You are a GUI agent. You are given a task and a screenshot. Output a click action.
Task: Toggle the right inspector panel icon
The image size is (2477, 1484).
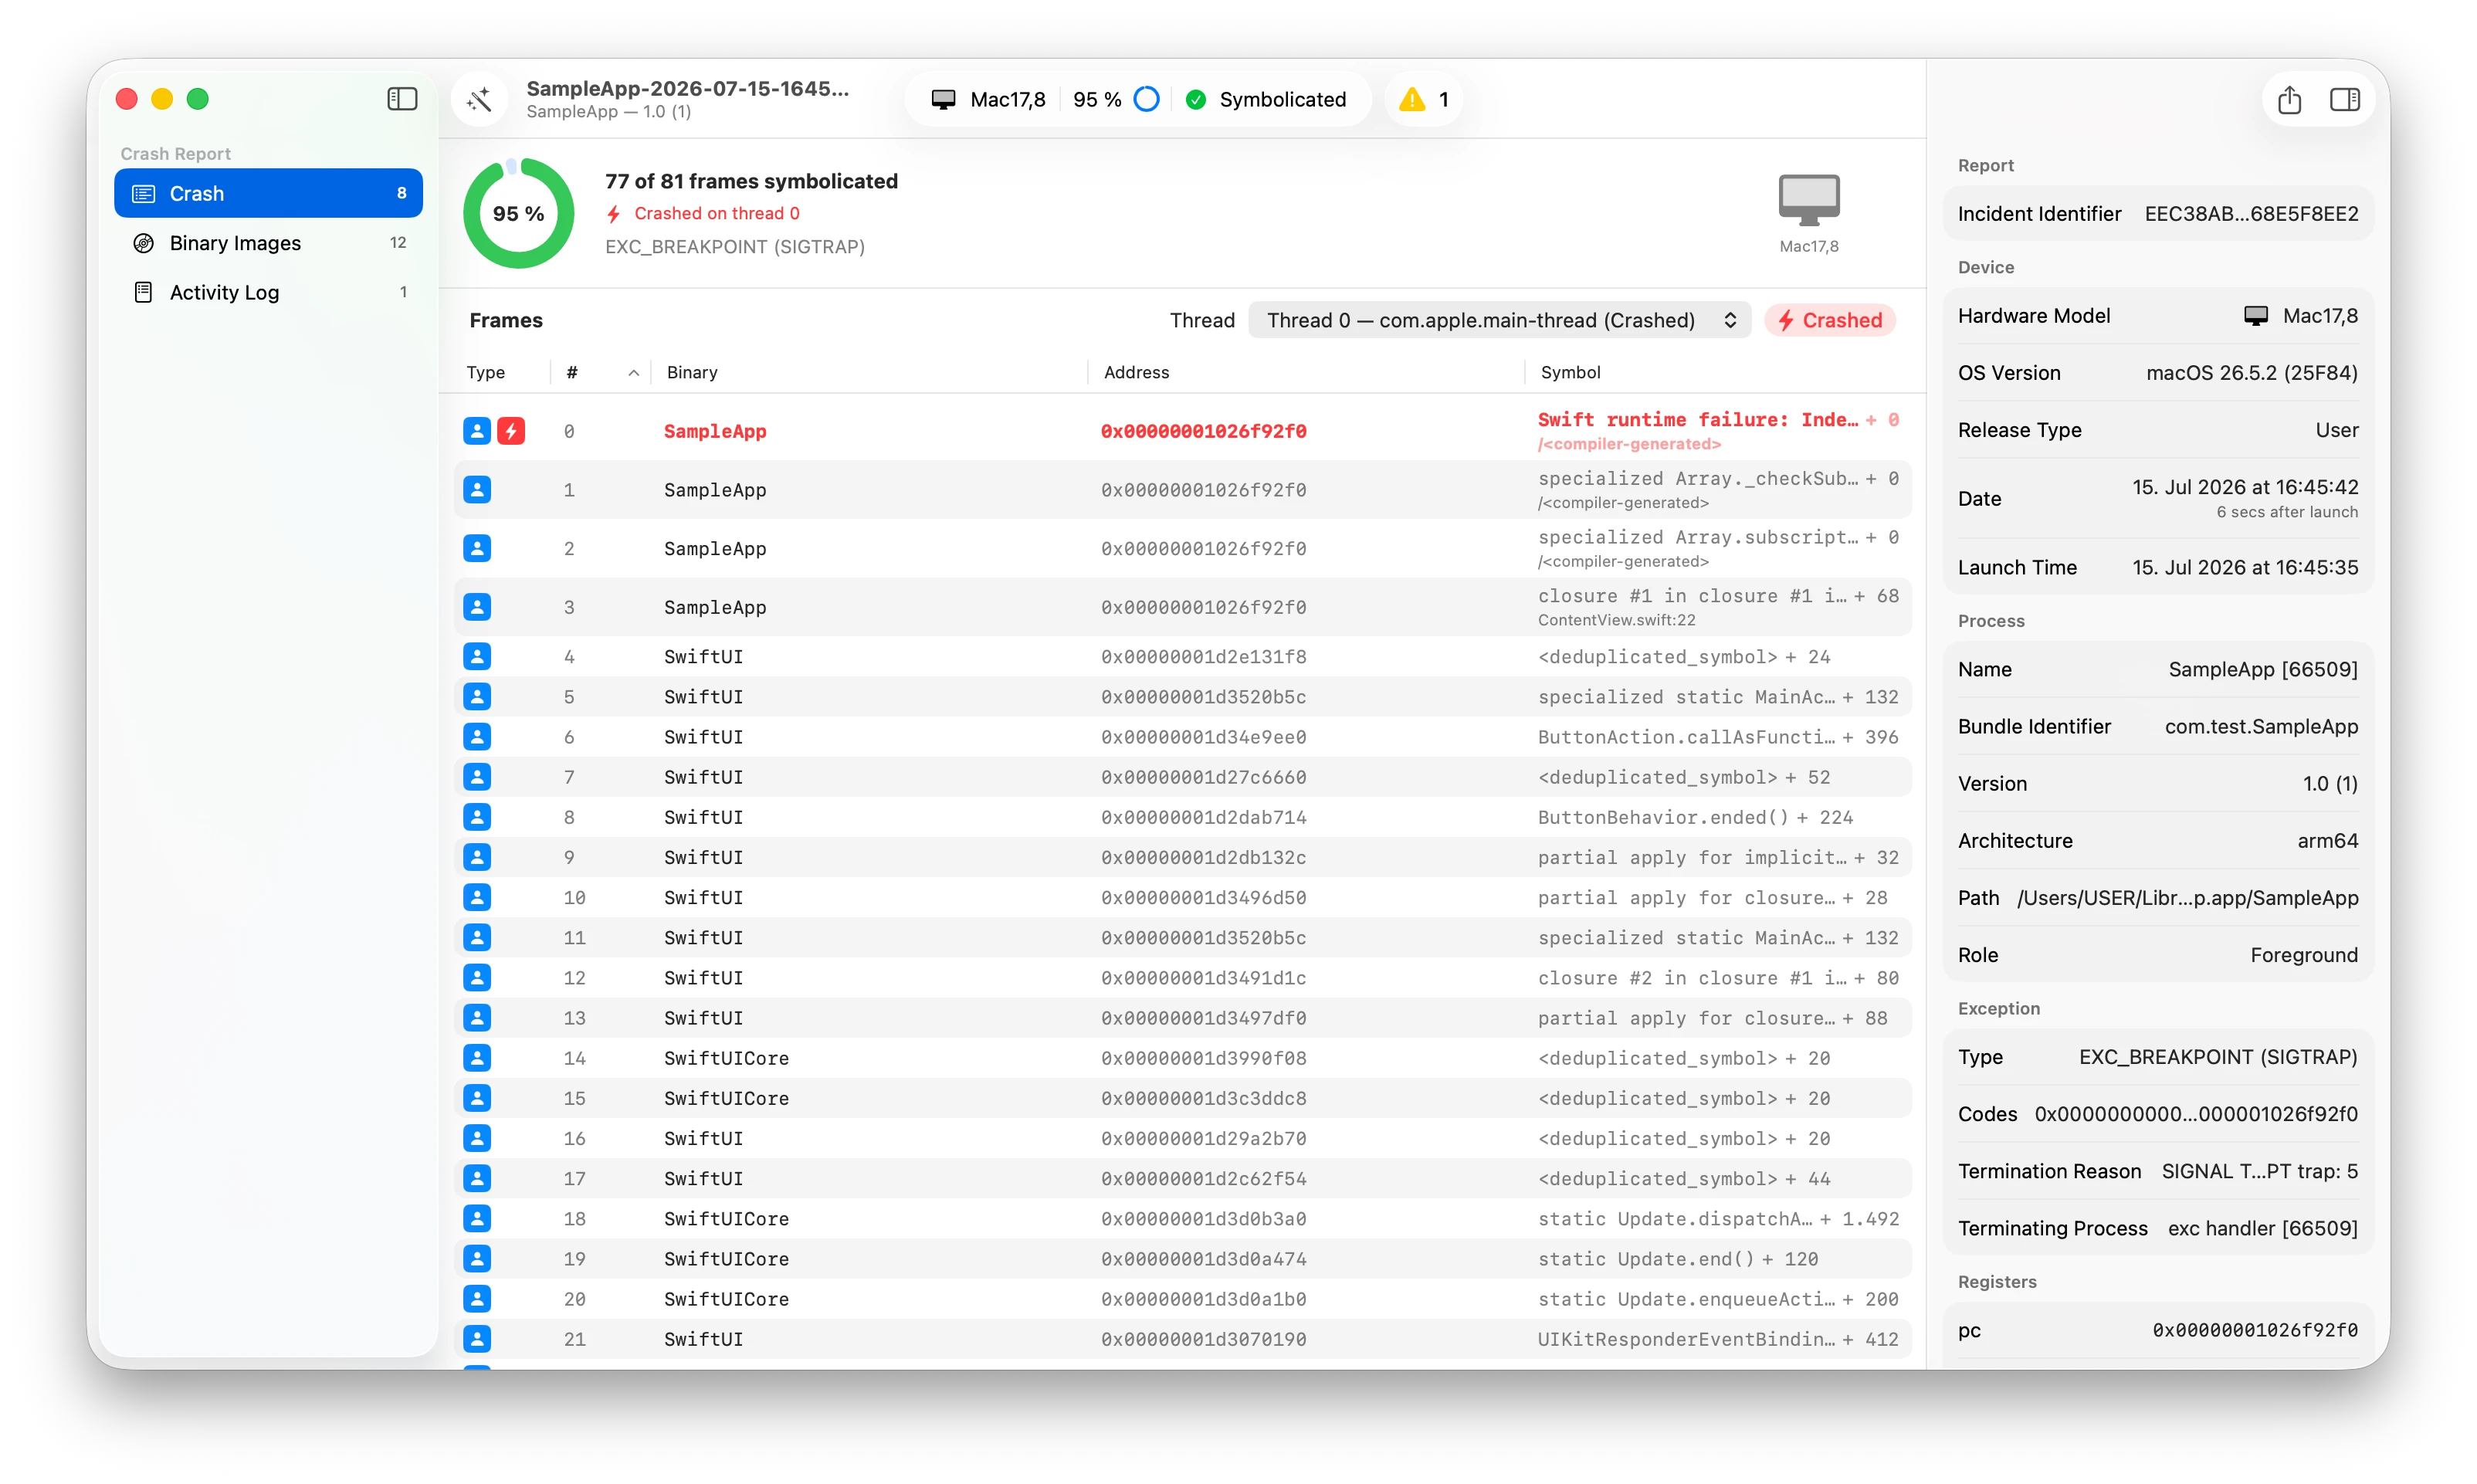point(2344,99)
